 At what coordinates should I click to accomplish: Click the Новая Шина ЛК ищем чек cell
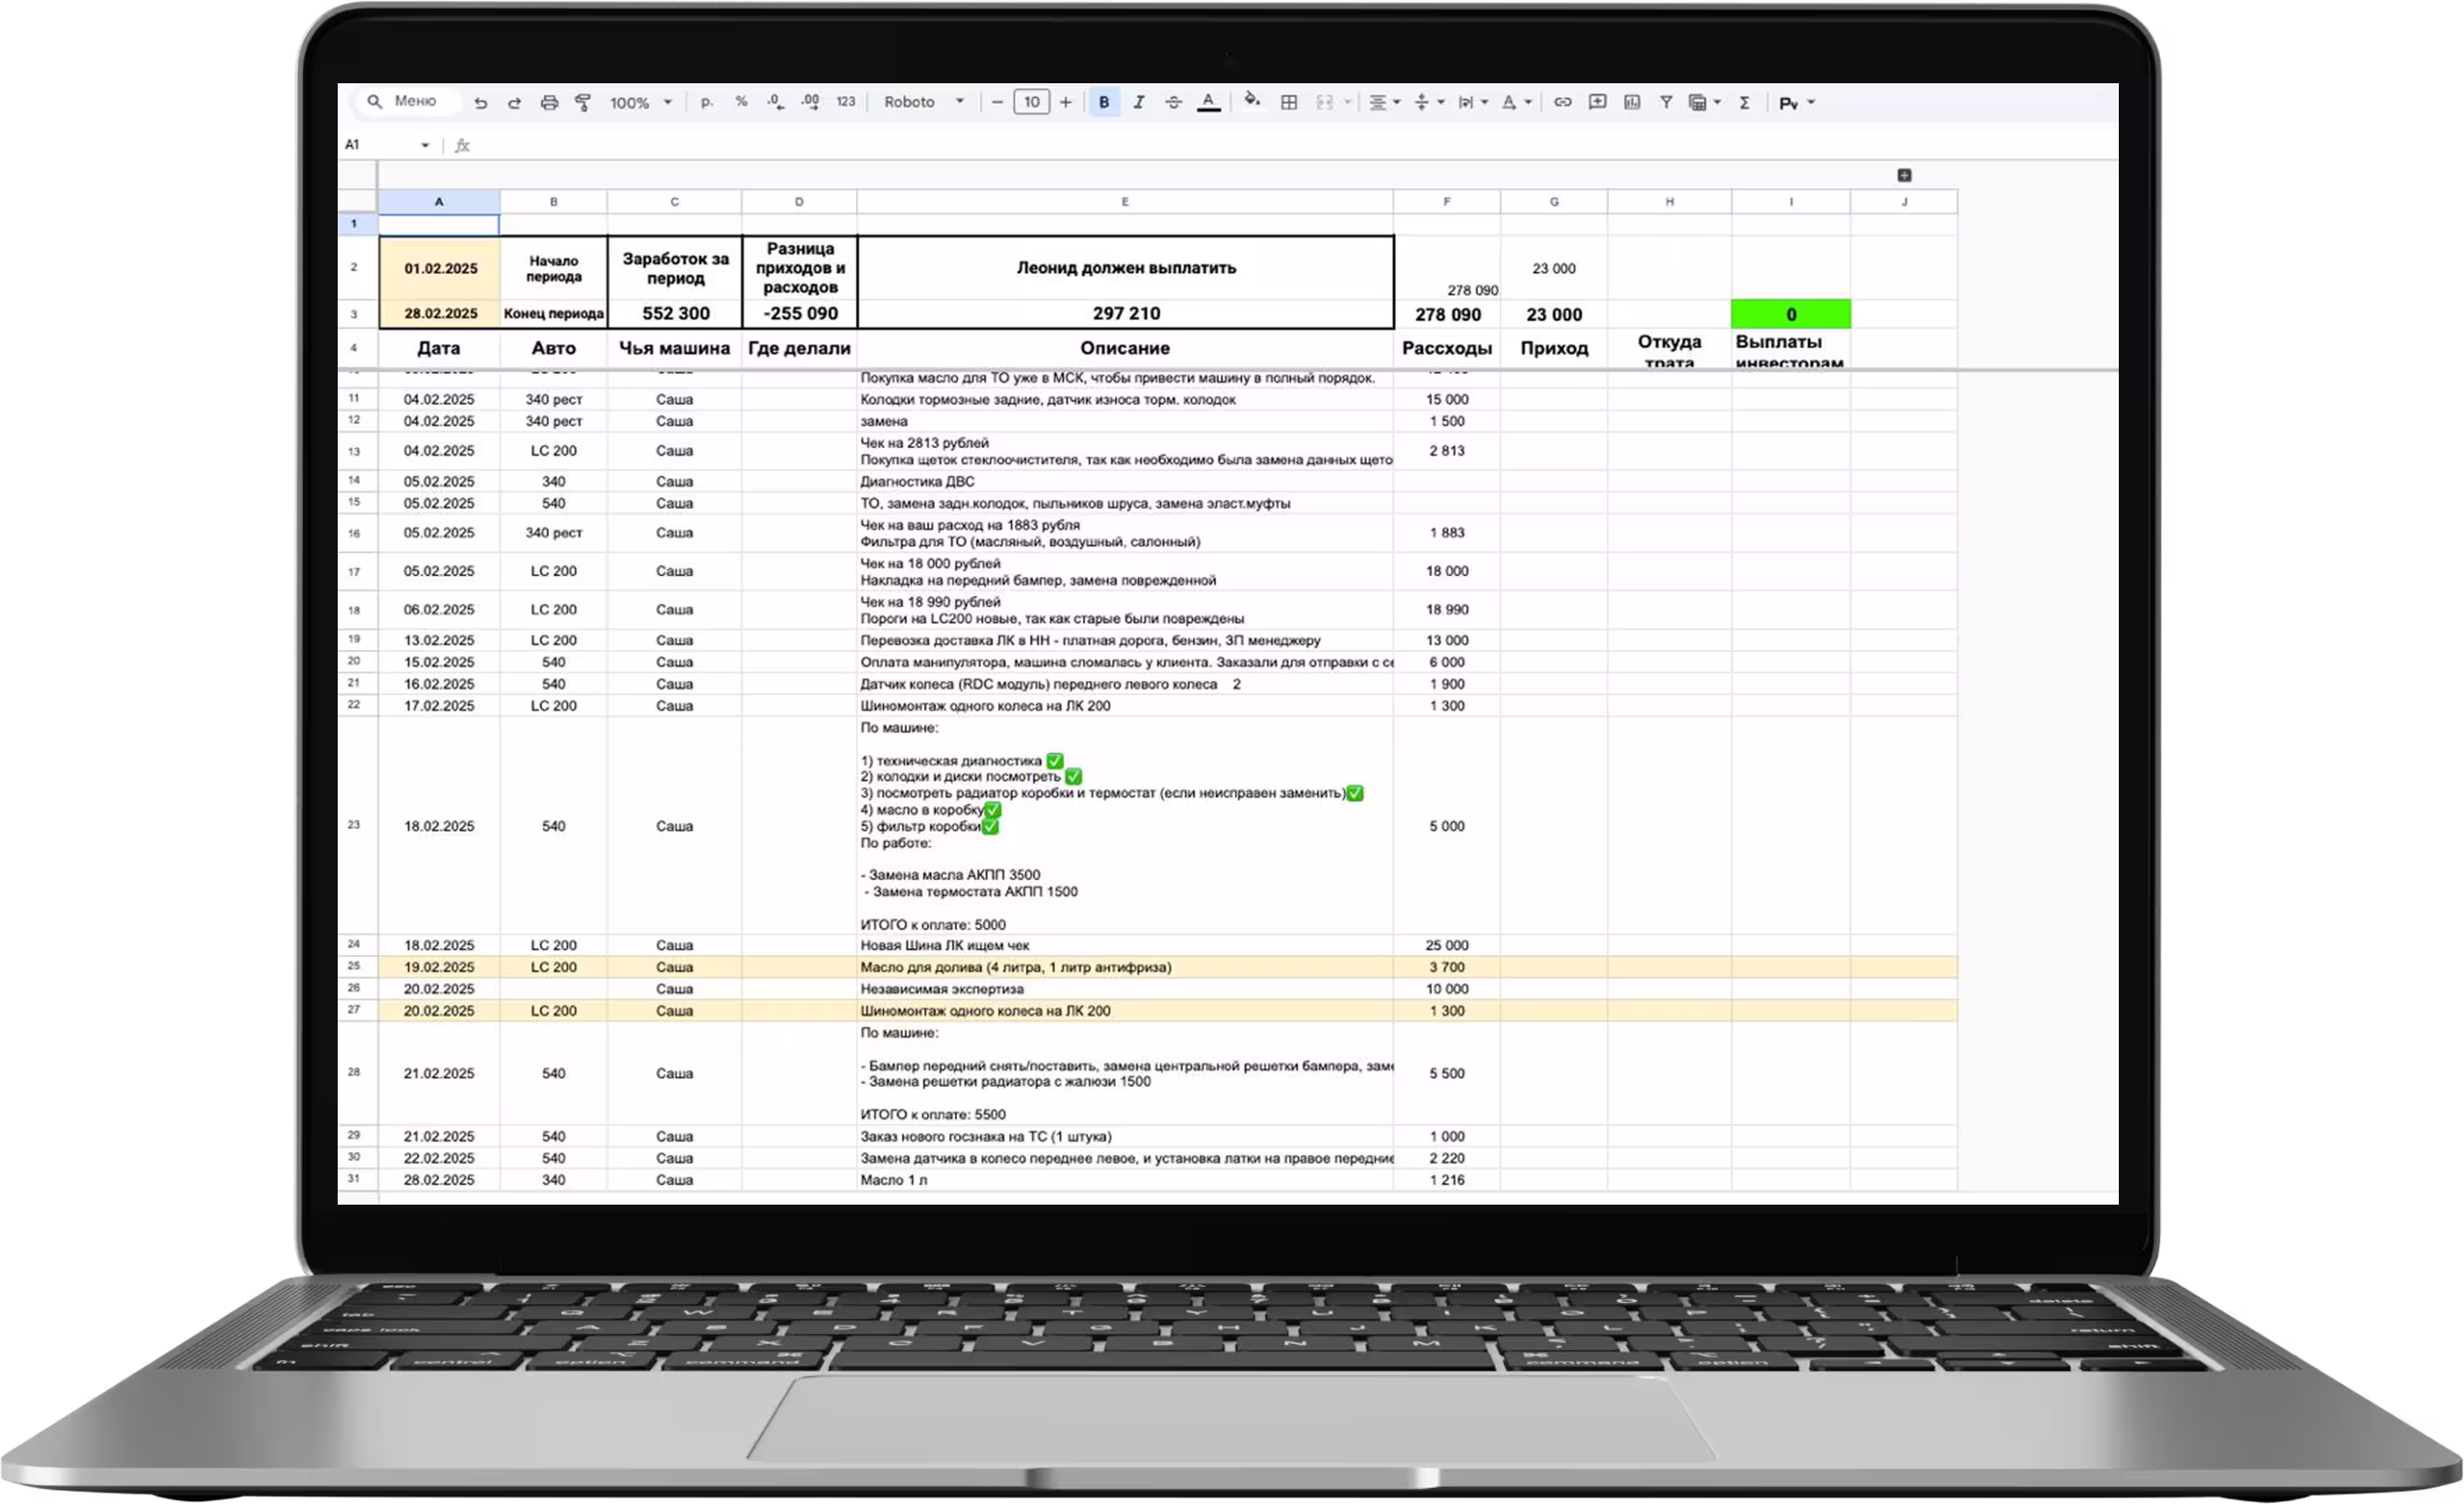click(1125, 945)
